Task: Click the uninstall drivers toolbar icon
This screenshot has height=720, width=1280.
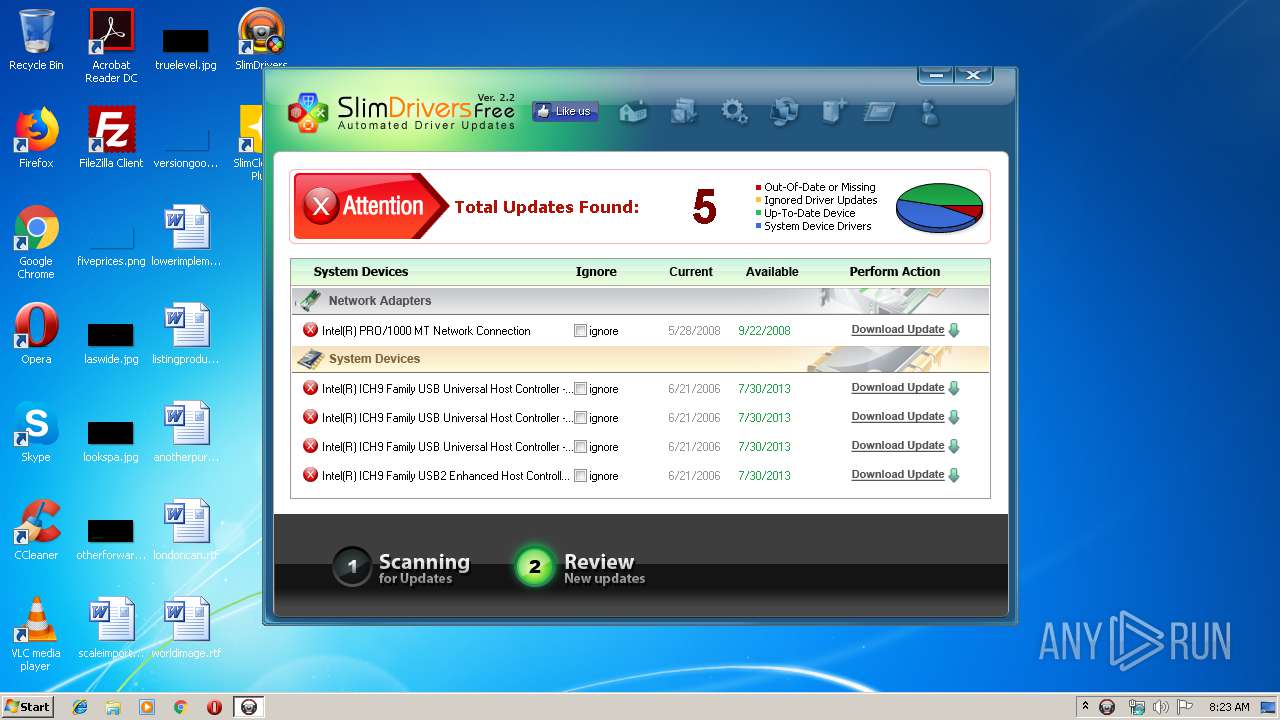Action: [684, 112]
